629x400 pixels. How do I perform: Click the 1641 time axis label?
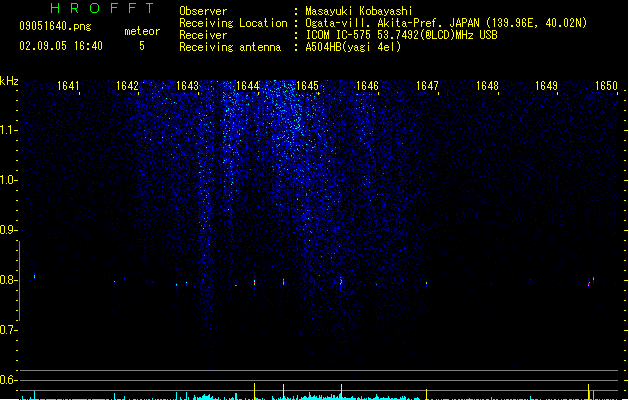68,86
